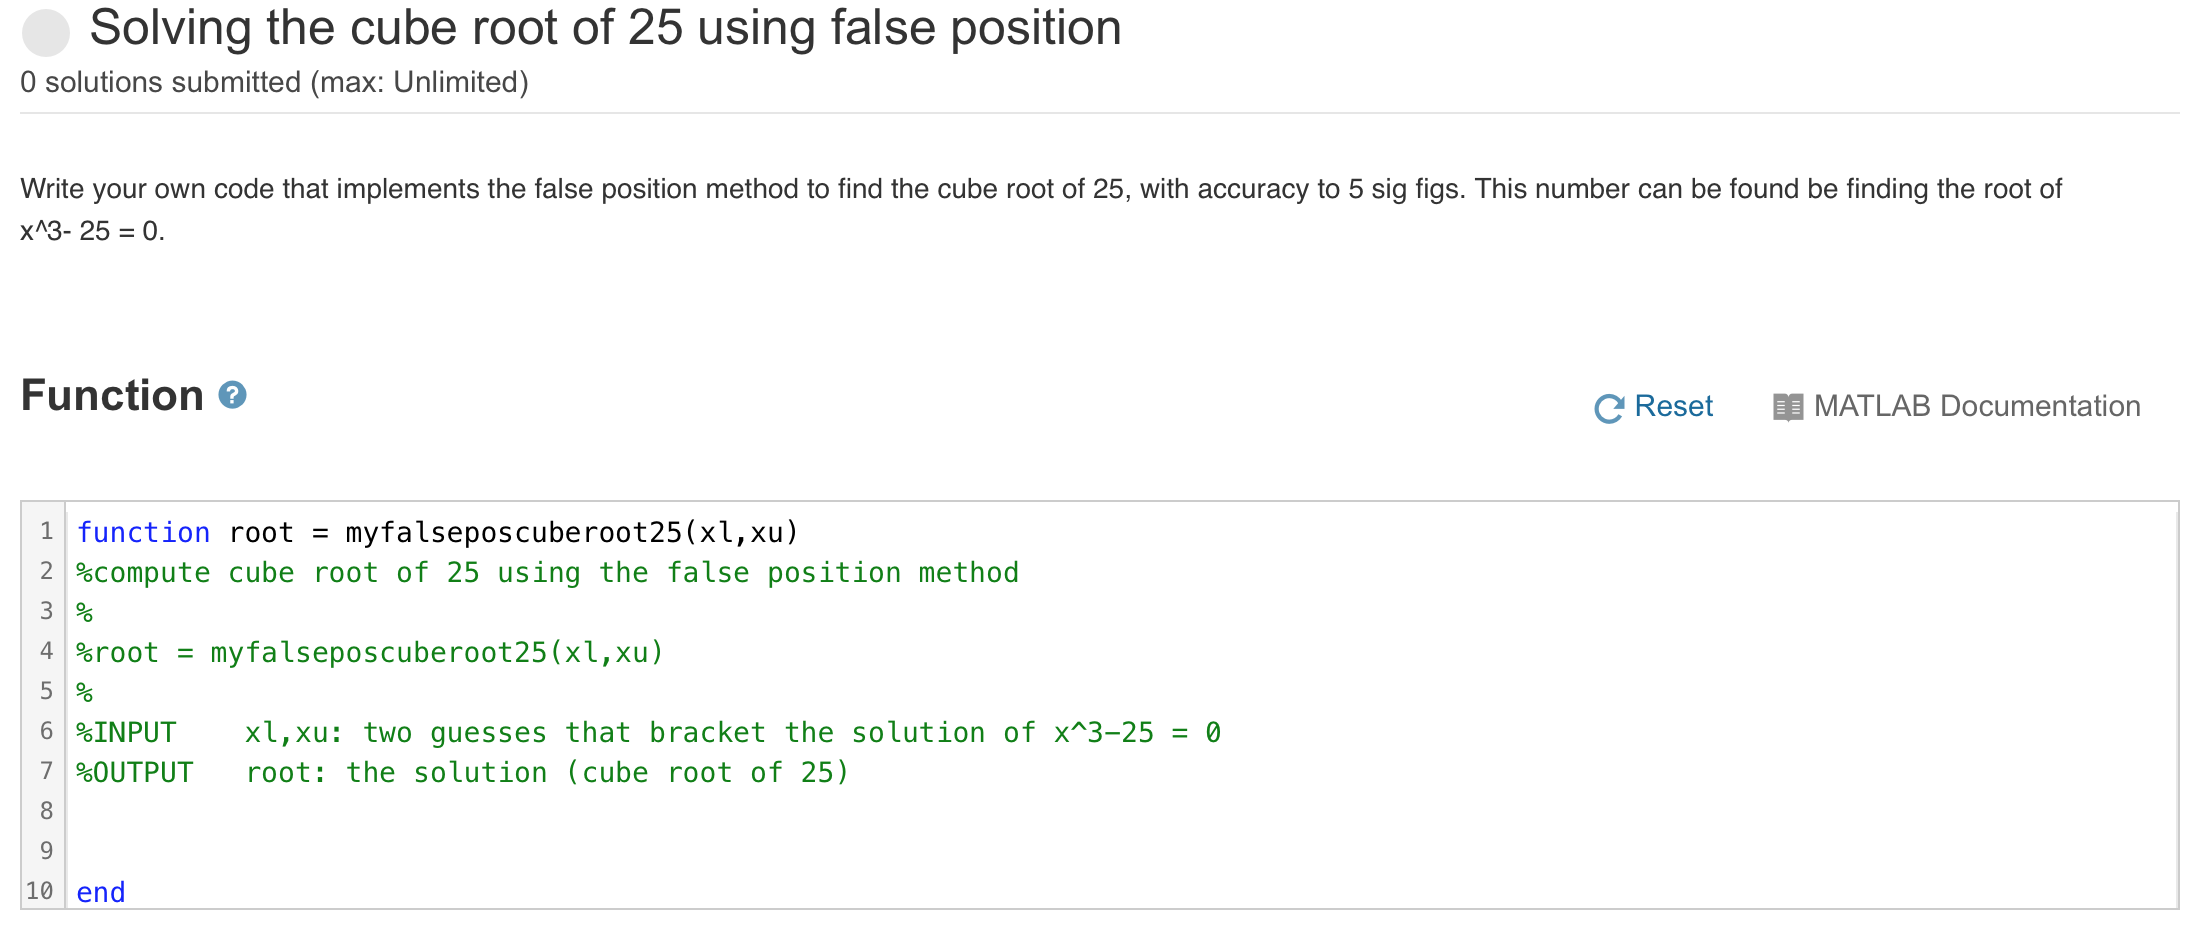Click line number 1 in the code editor

(46, 532)
